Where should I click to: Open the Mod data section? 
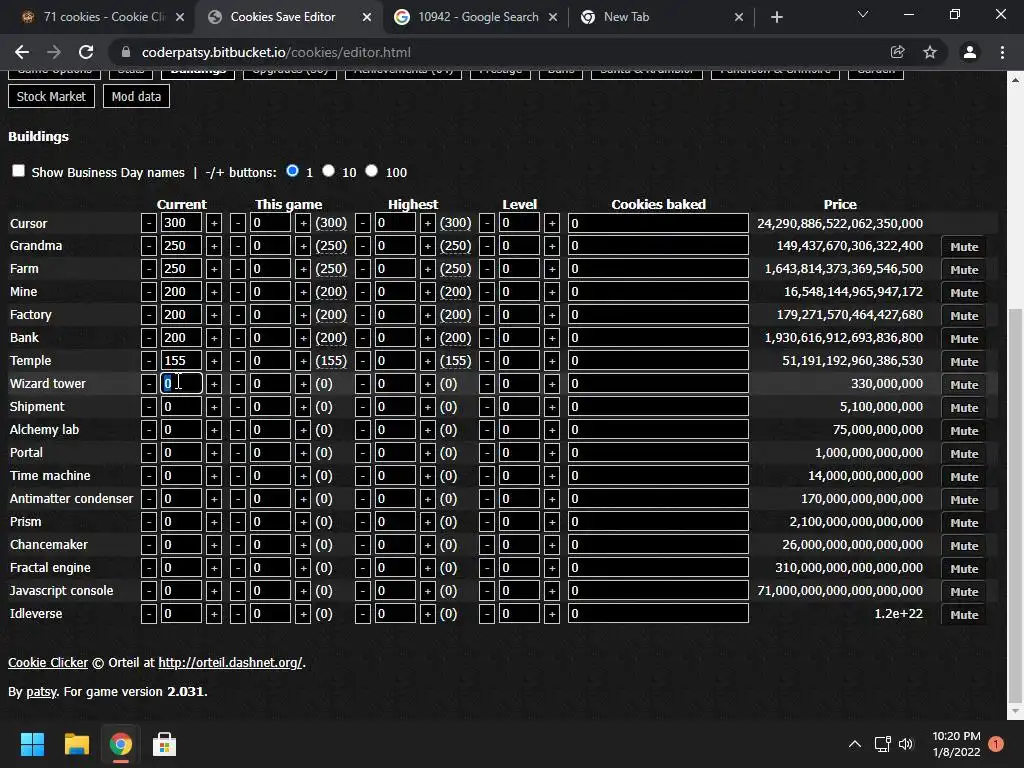[x=136, y=97]
